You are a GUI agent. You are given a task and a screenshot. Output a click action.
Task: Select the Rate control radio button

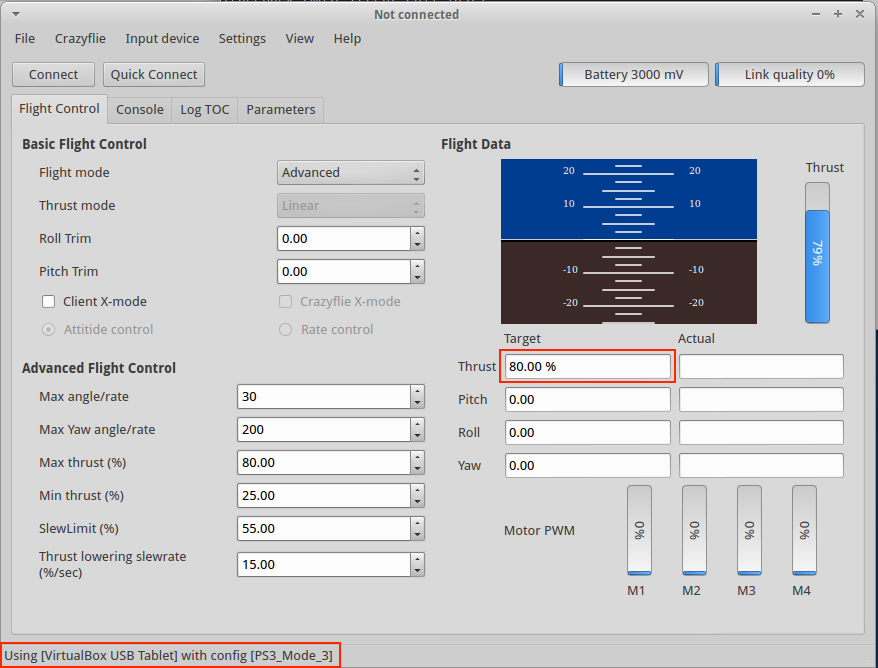coord(286,330)
